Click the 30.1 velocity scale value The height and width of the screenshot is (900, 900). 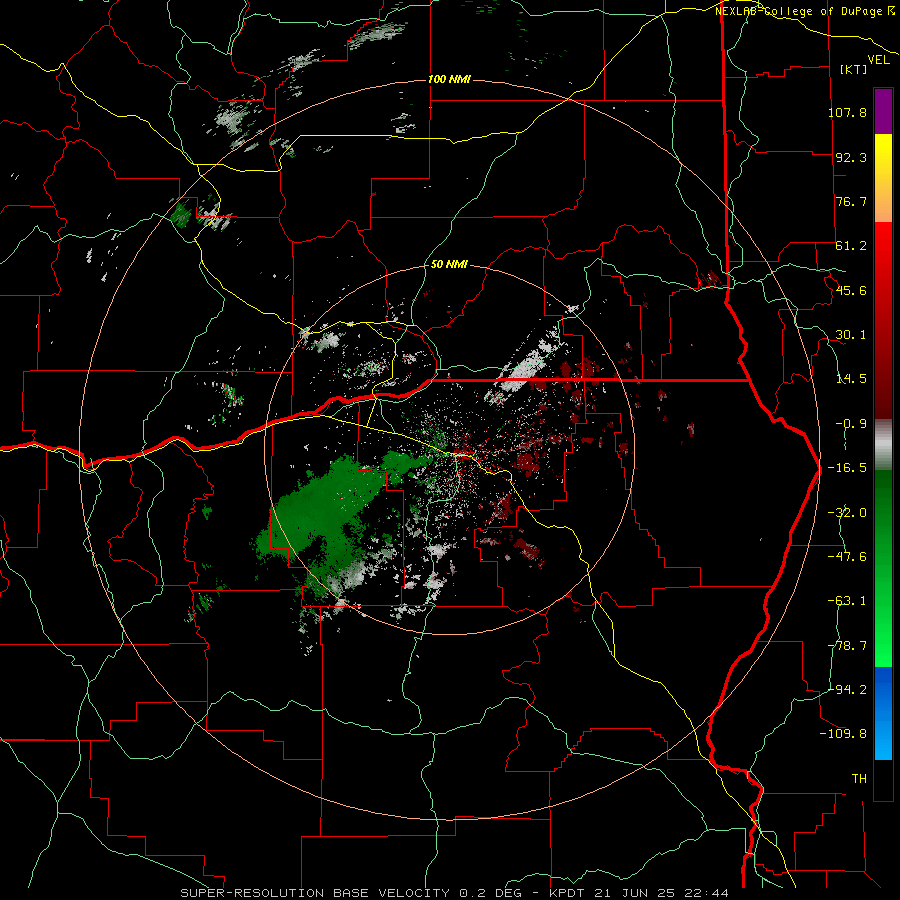coord(851,335)
